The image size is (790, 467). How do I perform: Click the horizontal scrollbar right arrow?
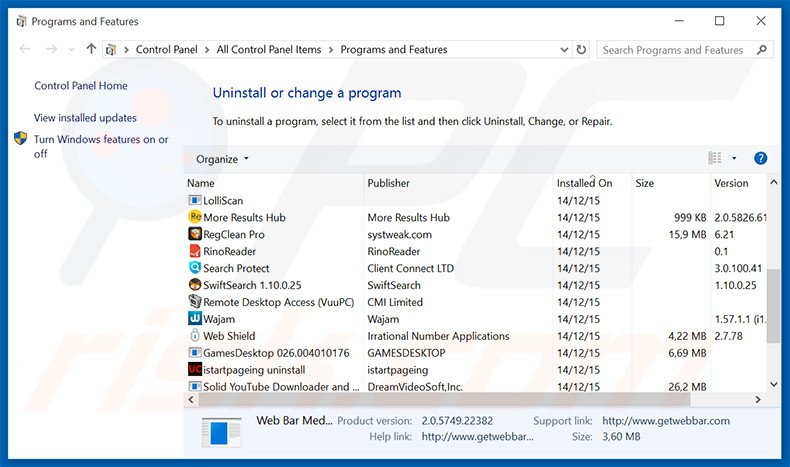(758, 399)
